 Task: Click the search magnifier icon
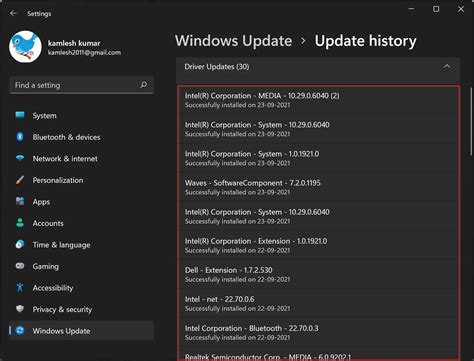click(x=144, y=85)
